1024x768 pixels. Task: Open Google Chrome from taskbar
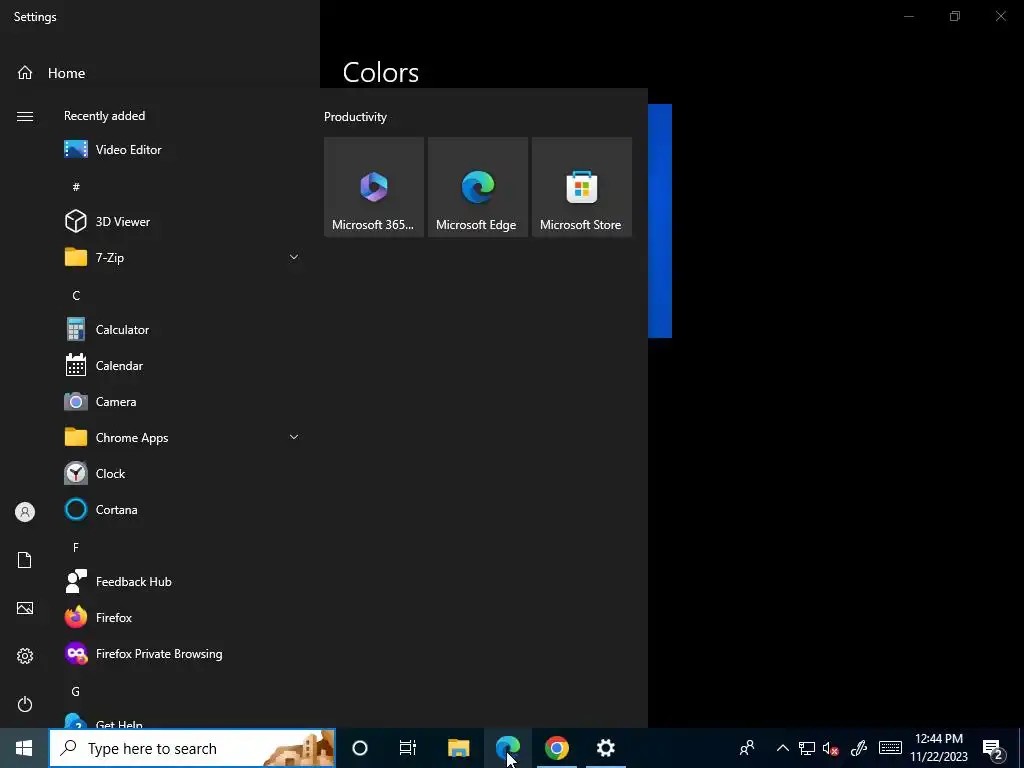[556, 748]
